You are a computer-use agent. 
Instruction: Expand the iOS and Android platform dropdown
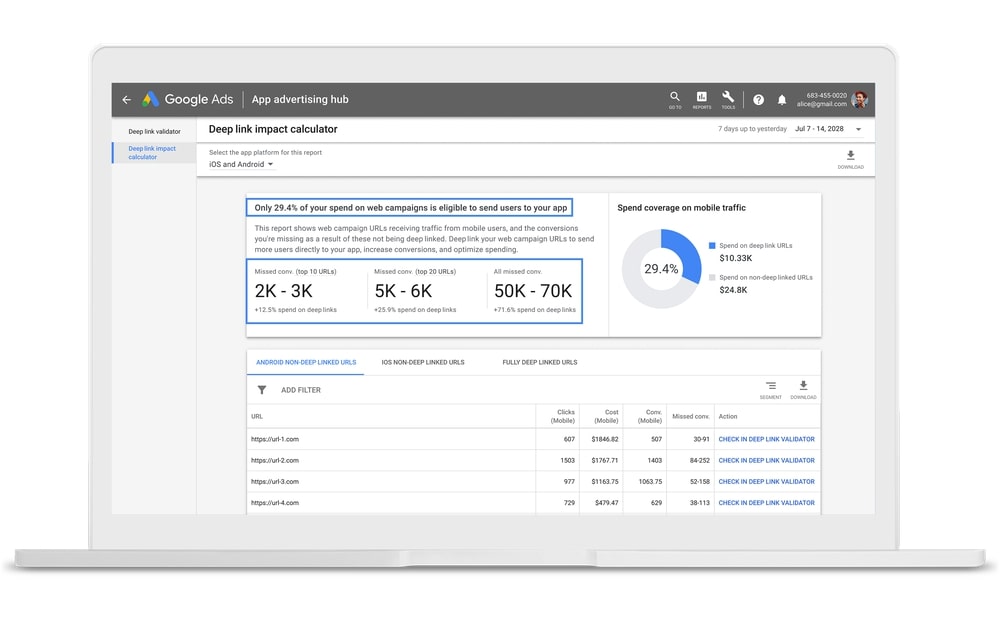coord(241,164)
